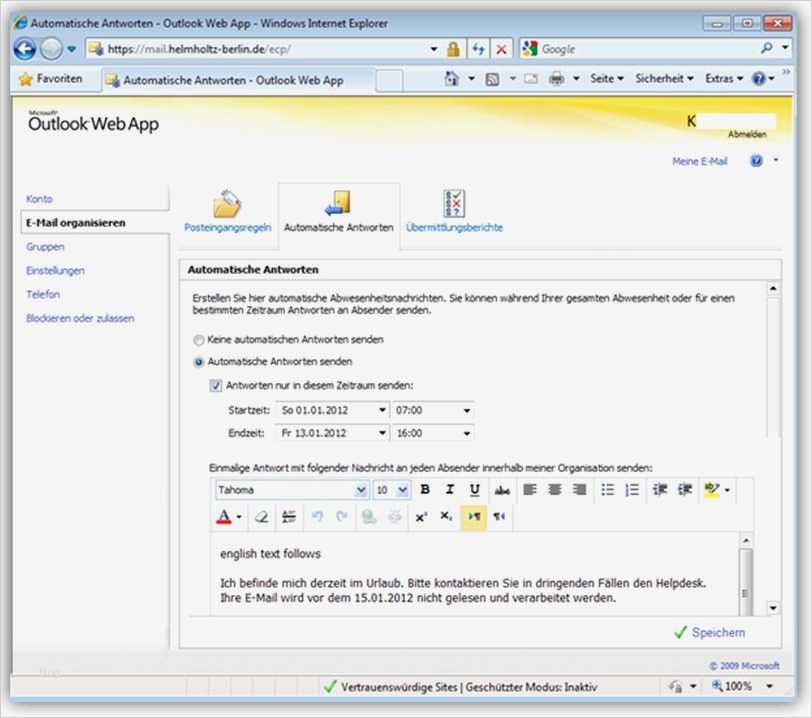The image size is (812, 718).
Task: Open the Tahoma font dropdown
Action: pos(291,490)
